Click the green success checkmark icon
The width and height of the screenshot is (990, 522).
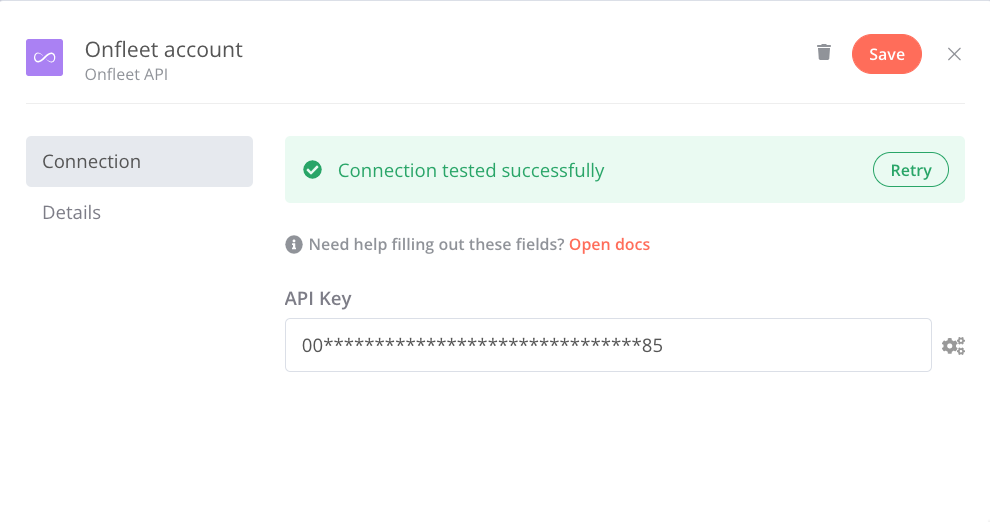[313, 170]
